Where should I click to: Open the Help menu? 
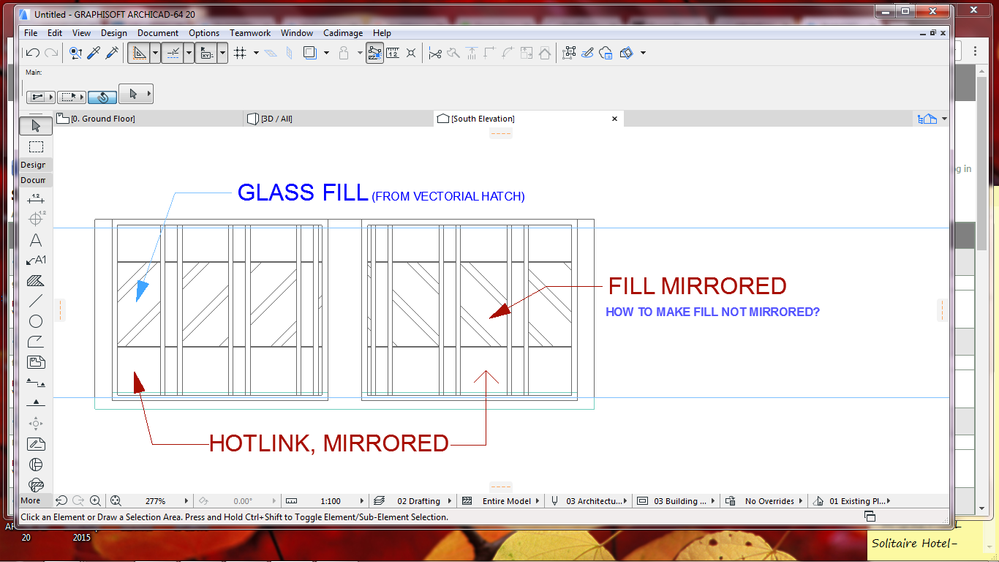click(382, 33)
